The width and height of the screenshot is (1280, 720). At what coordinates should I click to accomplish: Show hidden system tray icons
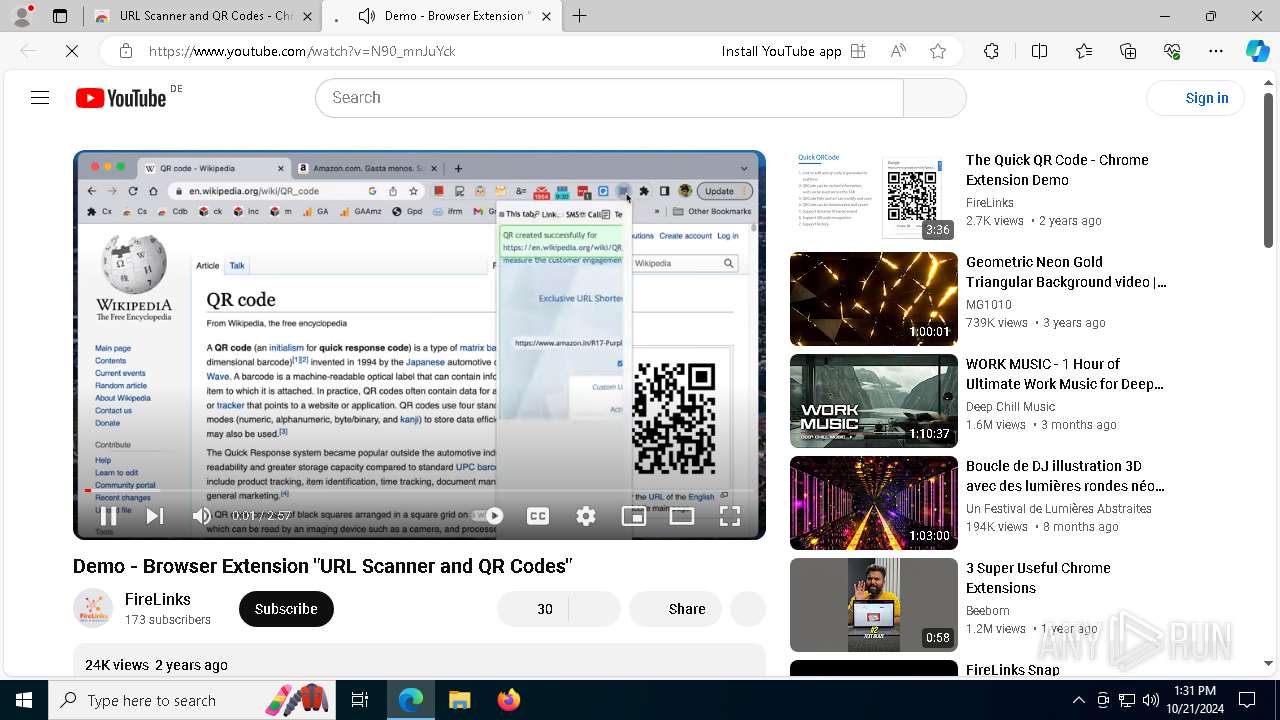1078,701
